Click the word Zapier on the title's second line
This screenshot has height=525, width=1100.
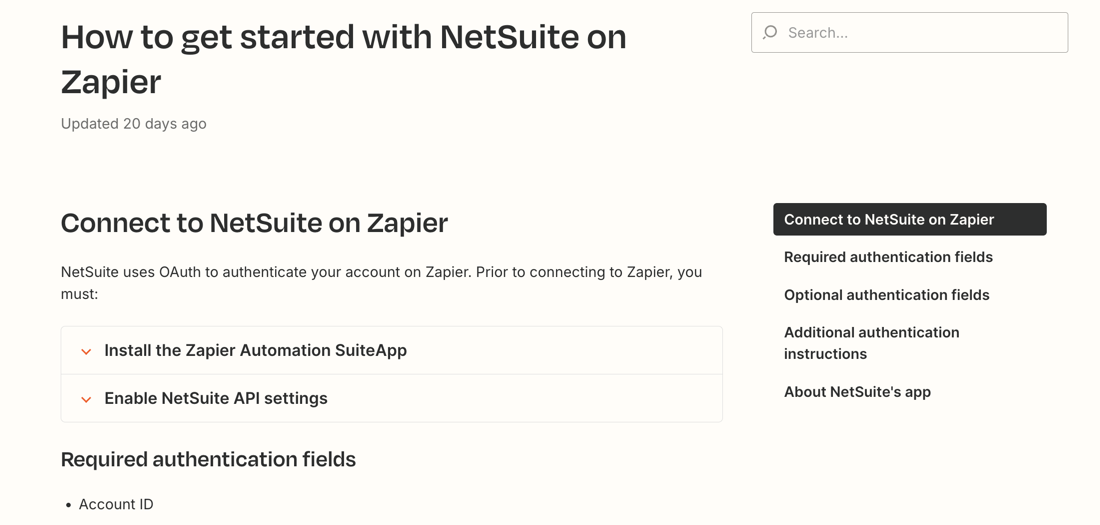coord(110,82)
